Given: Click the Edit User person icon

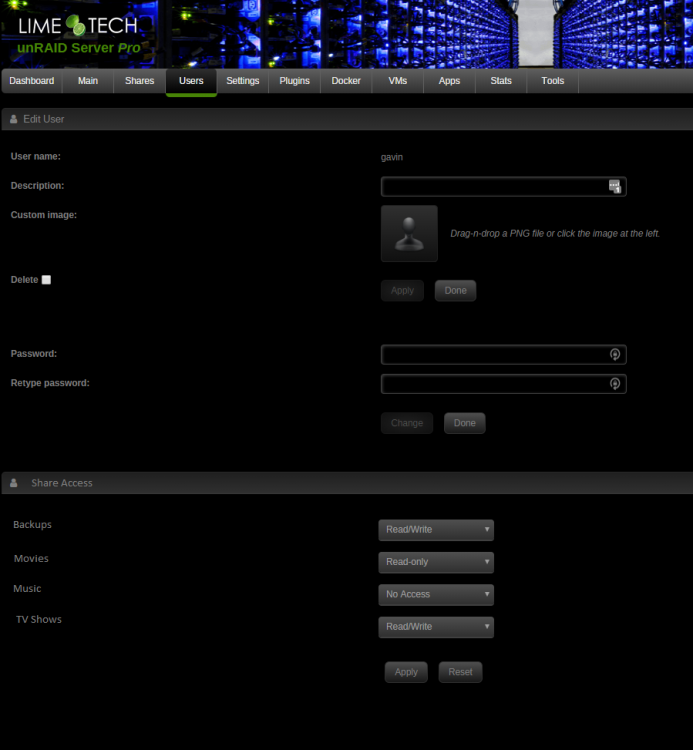Looking at the screenshot, I should (13, 119).
